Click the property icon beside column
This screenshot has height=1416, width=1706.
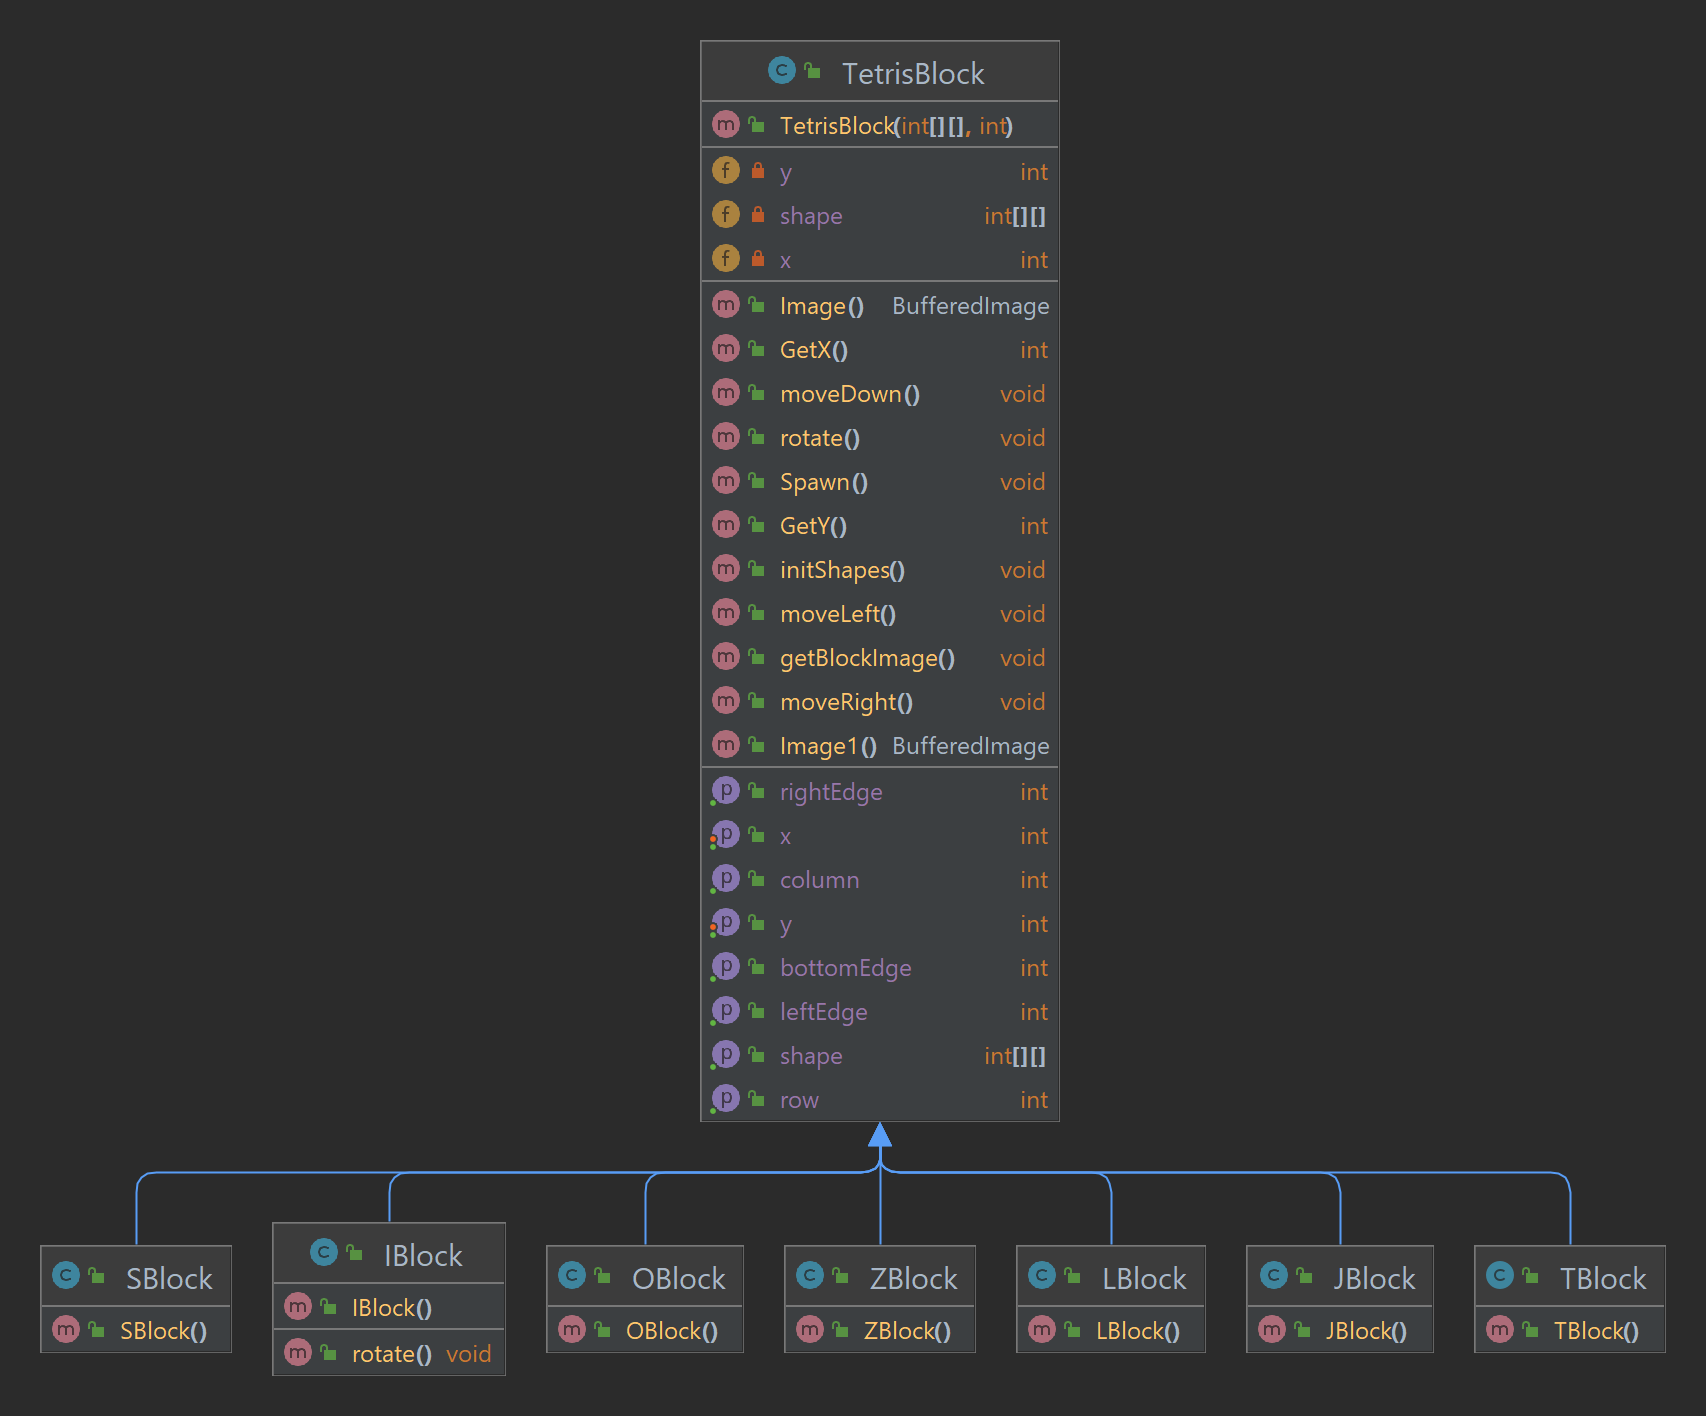pos(726,878)
